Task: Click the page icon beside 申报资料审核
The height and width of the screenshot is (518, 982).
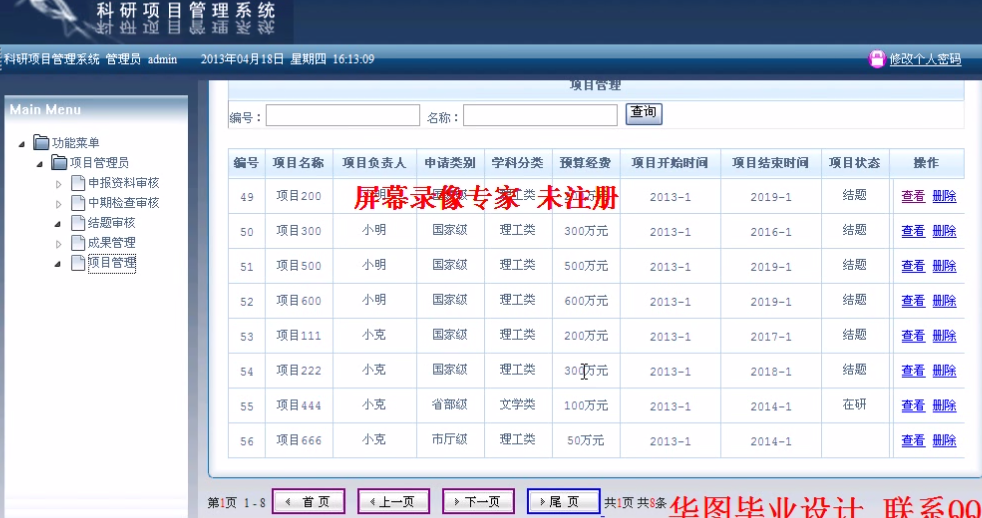Action: (x=78, y=183)
